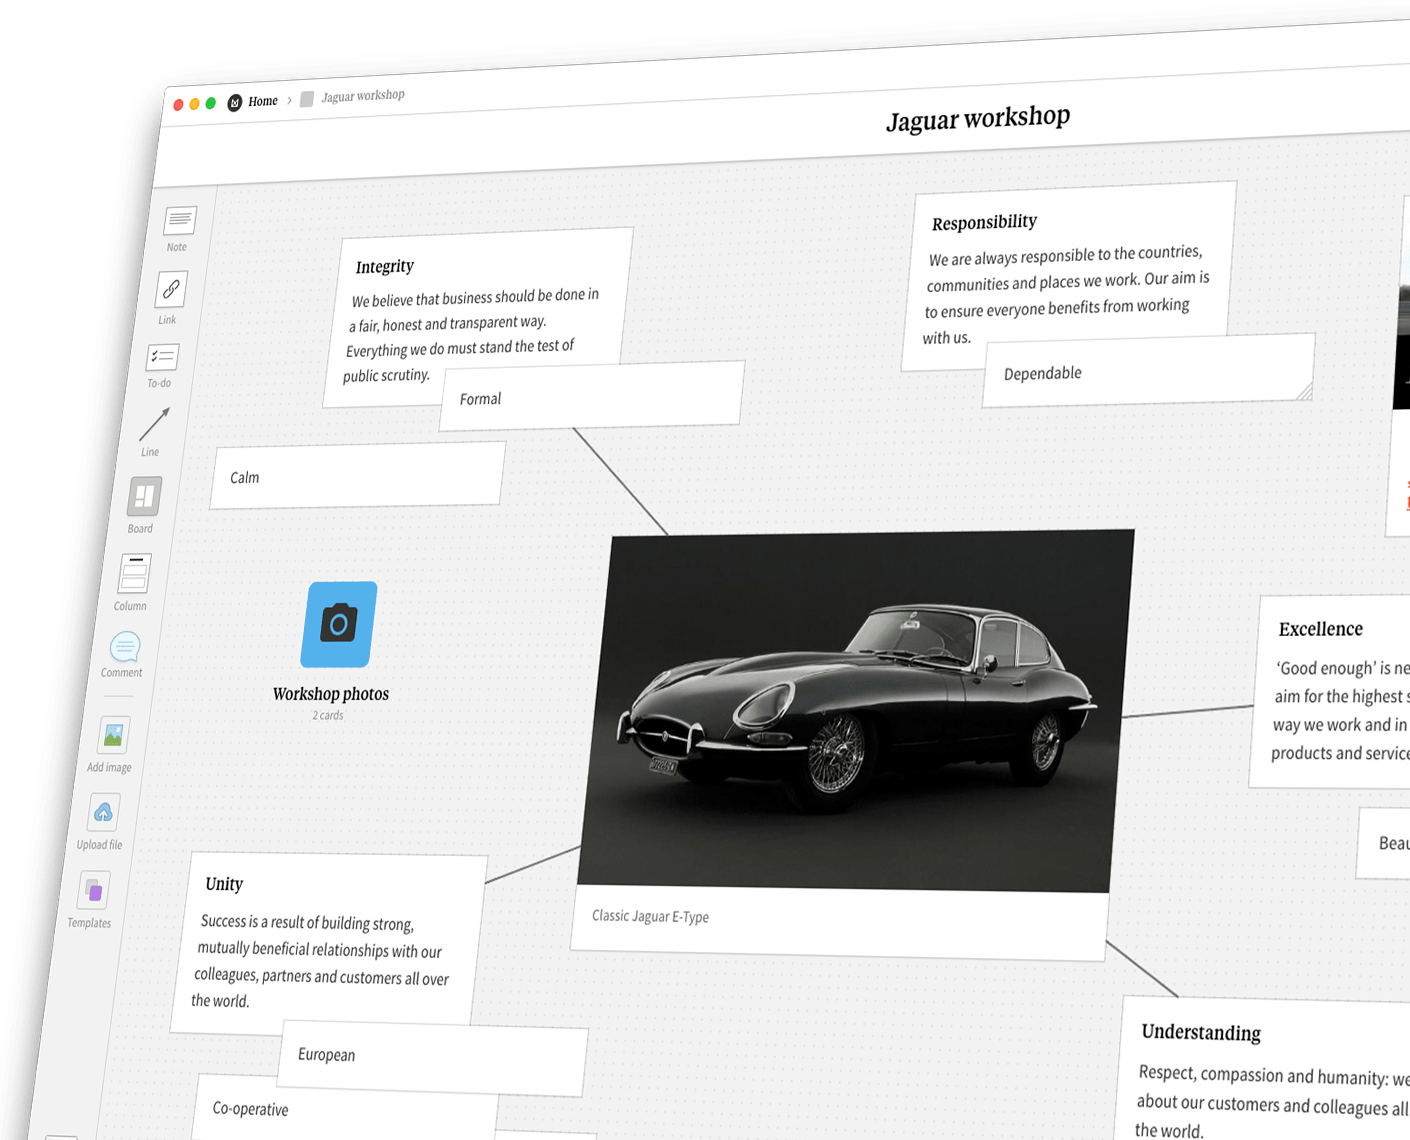Select the Classic Jaguar E-Type image
The height and width of the screenshot is (1140, 1410).
[x=857, y=712]
